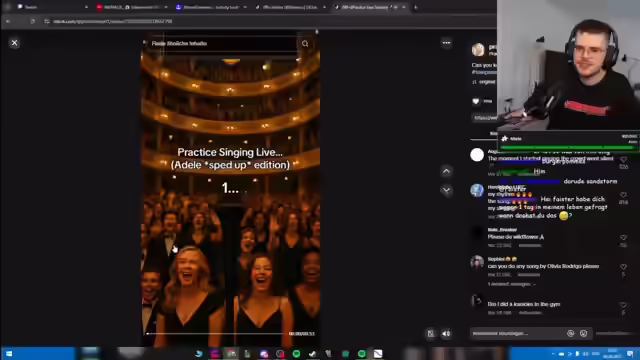
Task: Open the video author's avatar
Action: [x=478, y=49]
